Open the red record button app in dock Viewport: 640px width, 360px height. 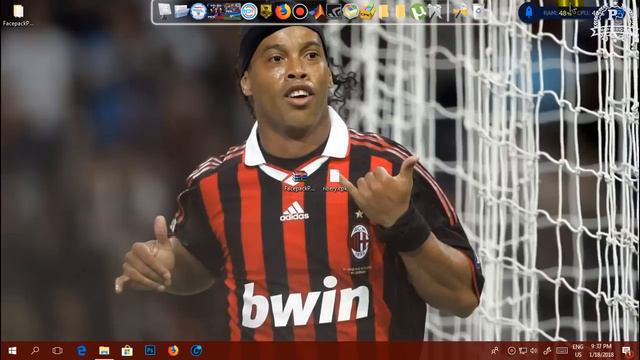pyautogui.click(x=300, y=11)
